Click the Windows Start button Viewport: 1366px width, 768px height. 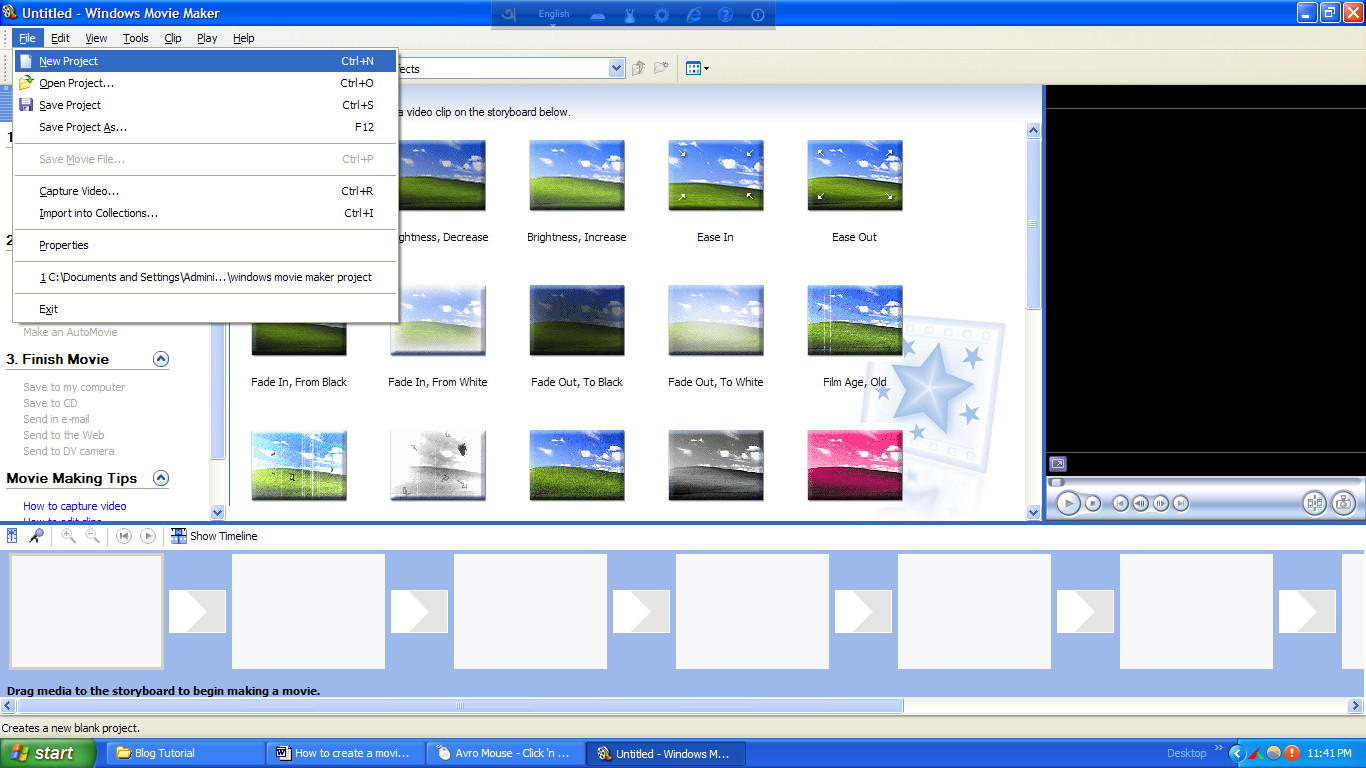(x=48, y=753)
